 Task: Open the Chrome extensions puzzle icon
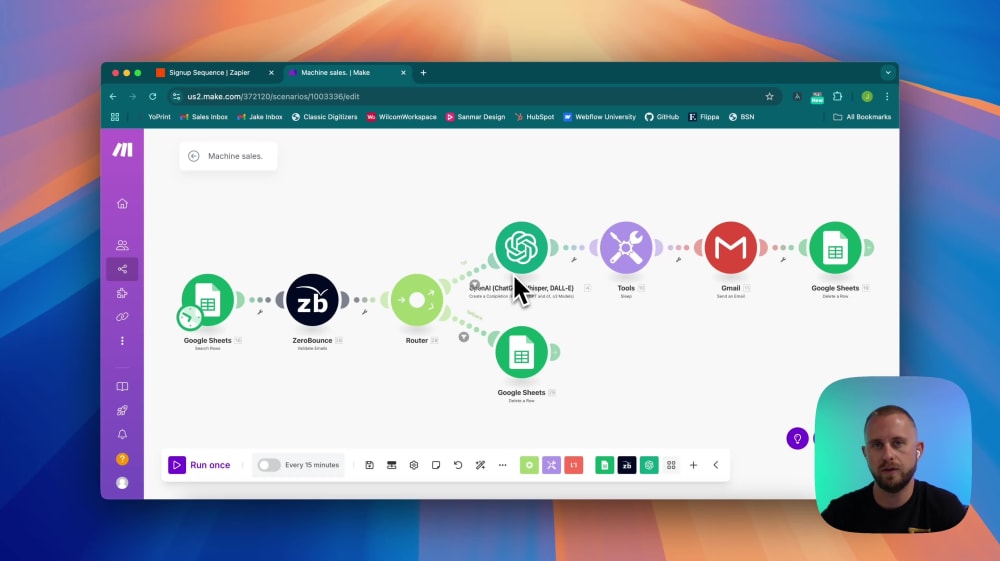(838, 97)
